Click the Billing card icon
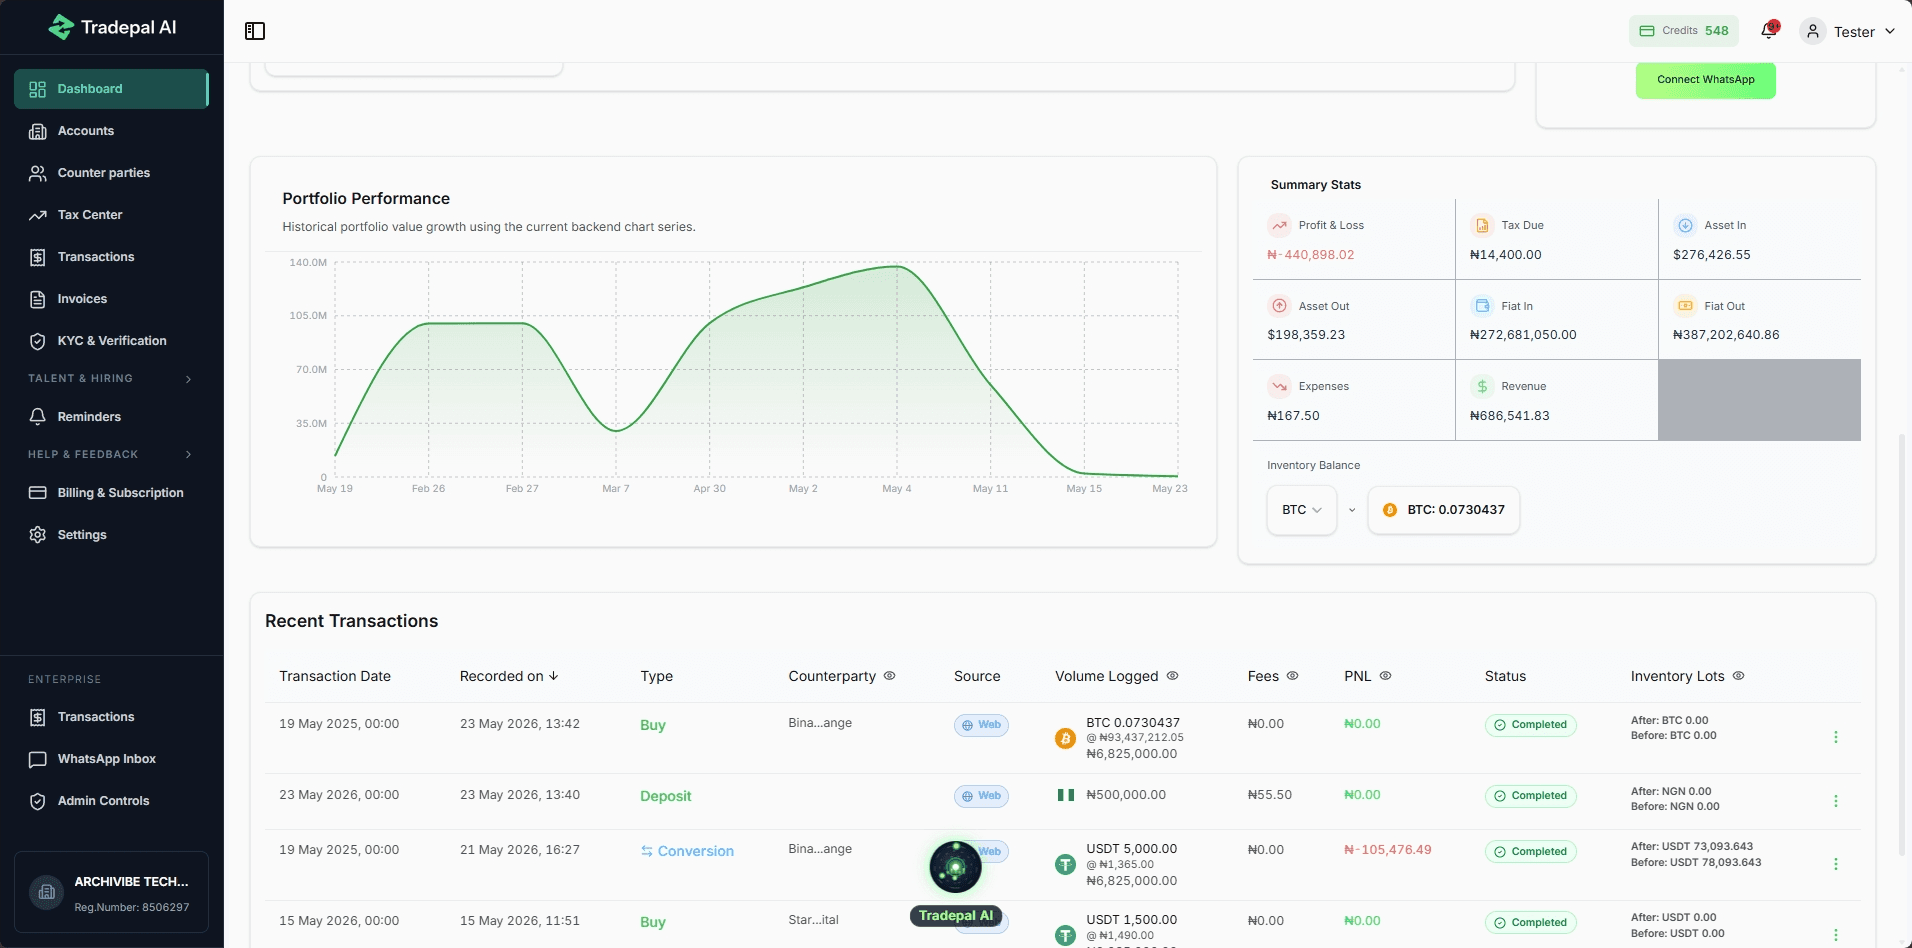The width and height of the screenshot is (1912, 948). [38, 493]
